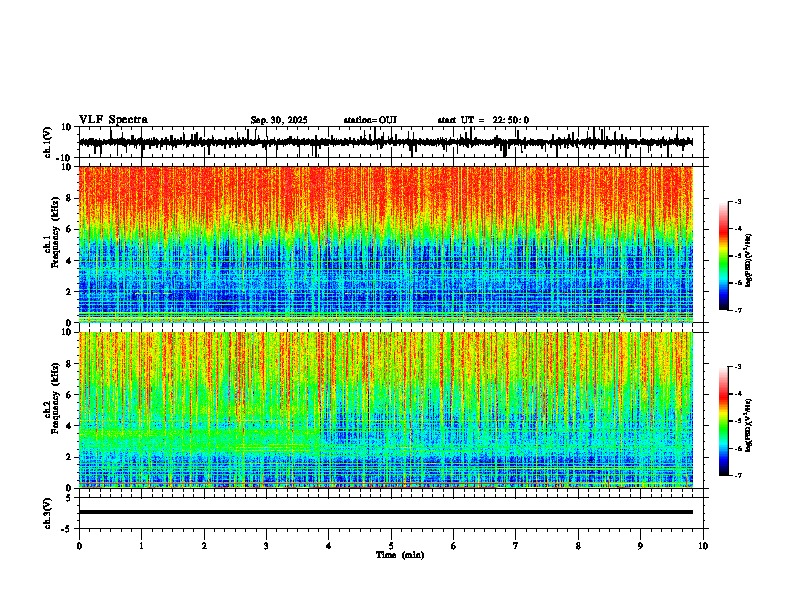Click ch.1 color bar label "-7"
Viewport: 792px width, 612px height.
[x=737, y=310]
